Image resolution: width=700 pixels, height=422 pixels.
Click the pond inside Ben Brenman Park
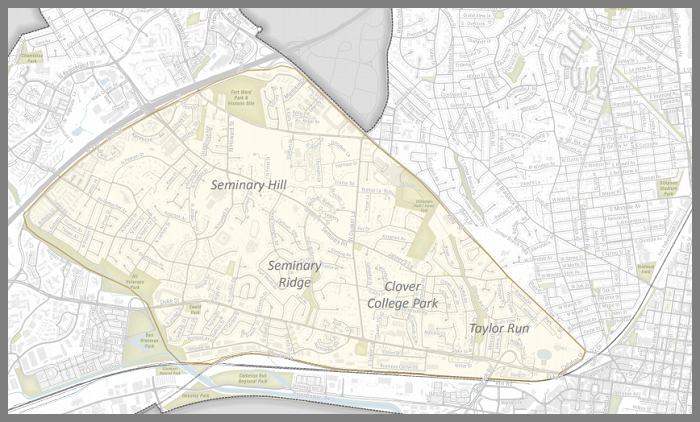[141, 345]
